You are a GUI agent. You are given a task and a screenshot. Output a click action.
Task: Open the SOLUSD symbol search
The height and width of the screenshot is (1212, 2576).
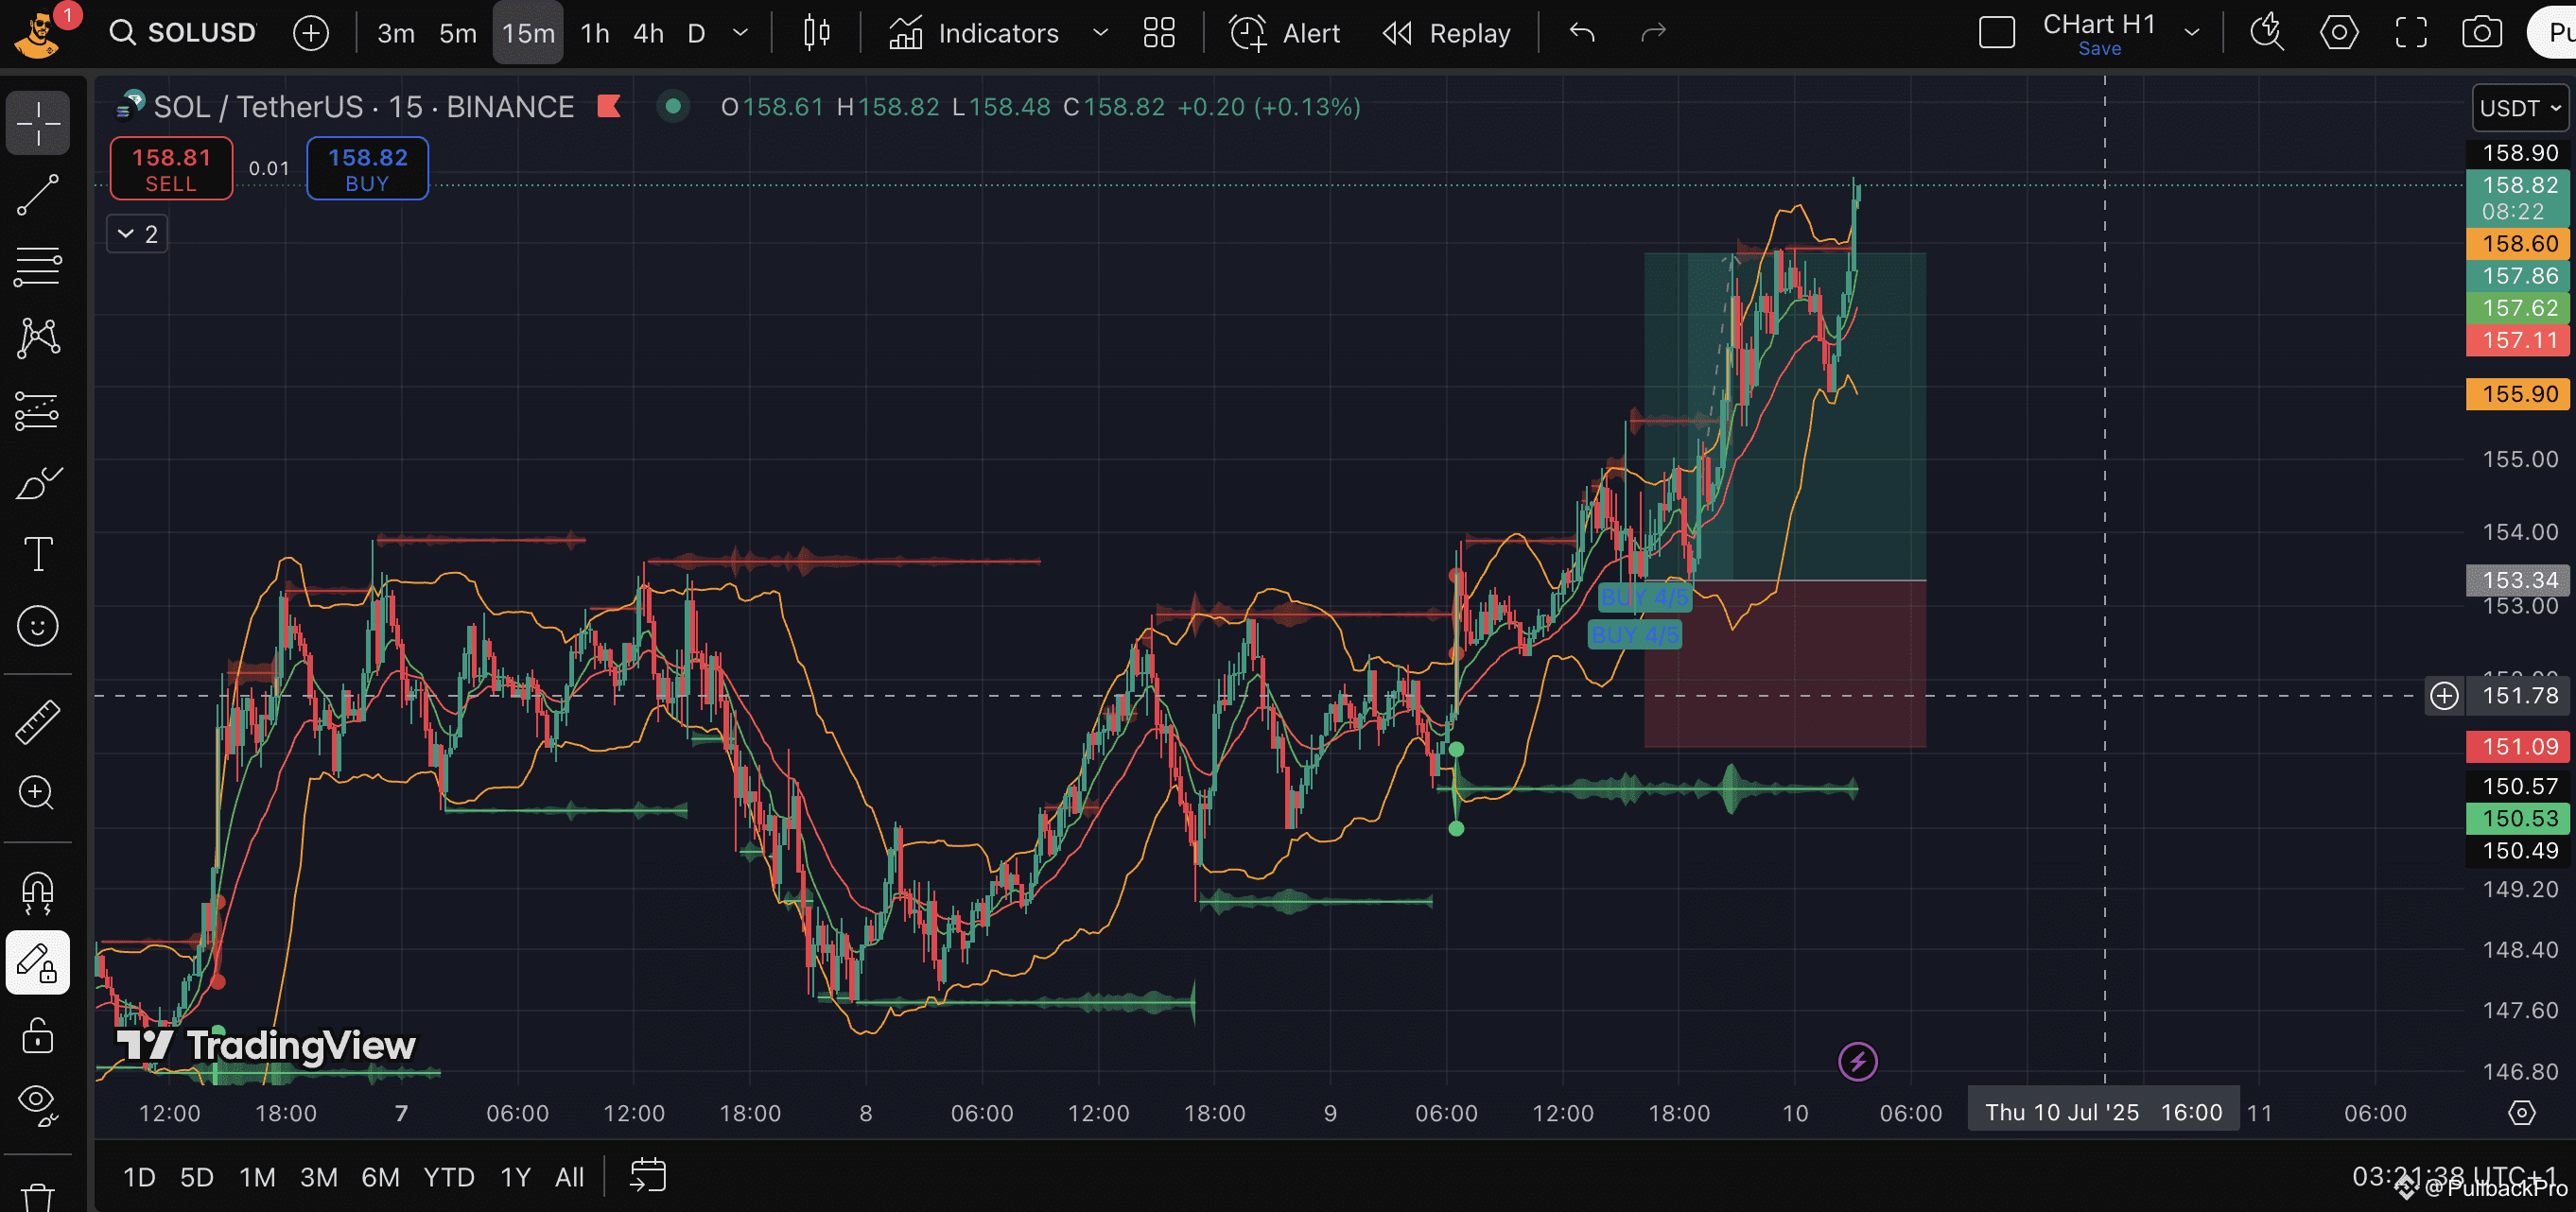(x=183, y=33)
